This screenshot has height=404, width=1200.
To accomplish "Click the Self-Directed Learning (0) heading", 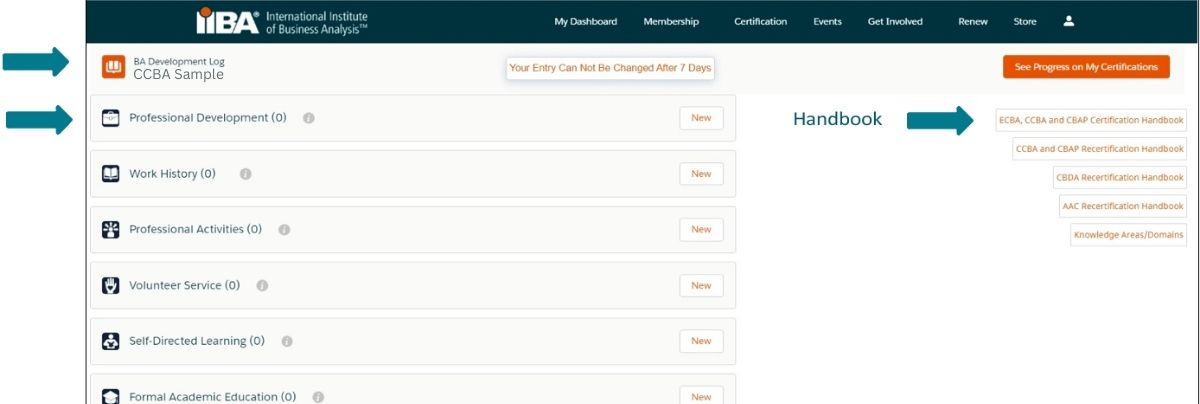I will pos(197,341).
